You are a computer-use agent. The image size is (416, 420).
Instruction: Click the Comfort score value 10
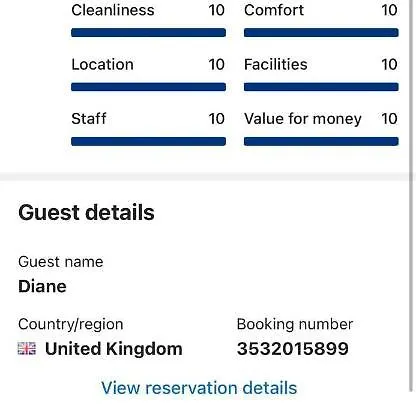coord(389,10)
